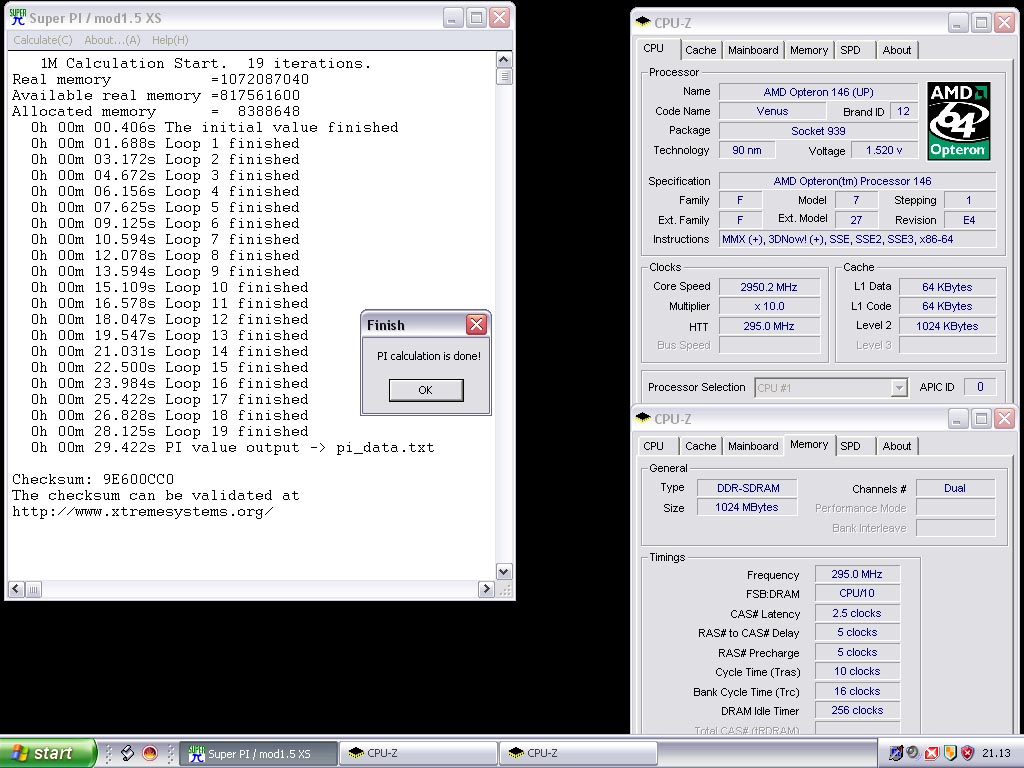Click the Name field AMD Opteron 146 (UP)

click(818, 92)
